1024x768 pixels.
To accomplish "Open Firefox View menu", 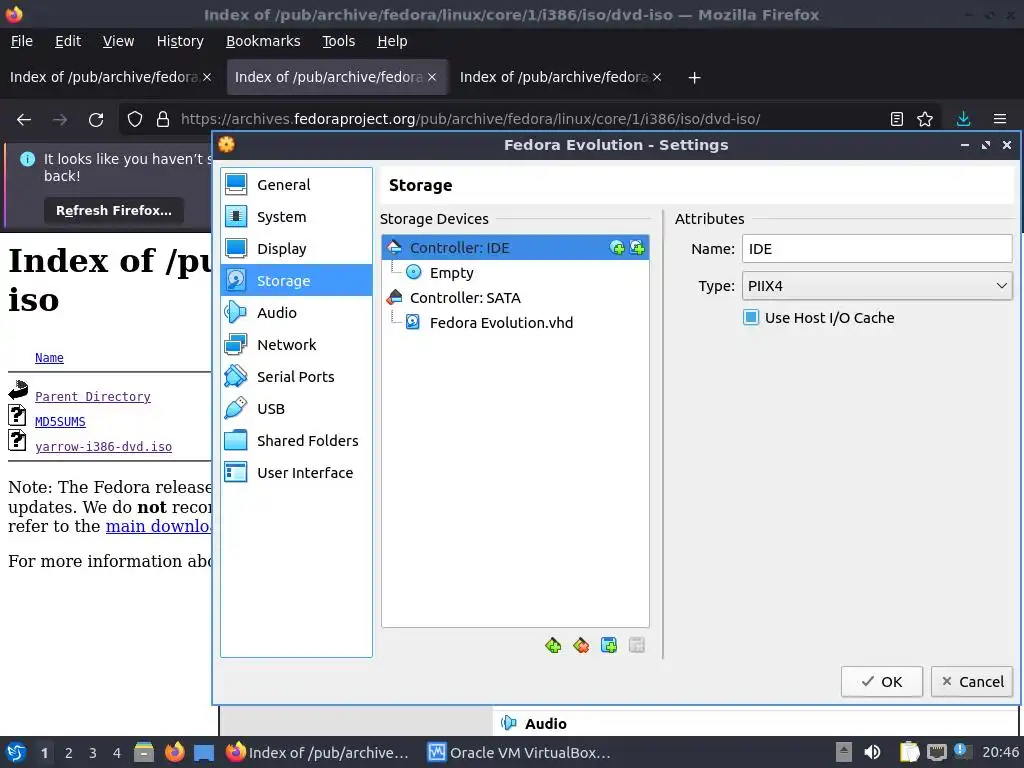I will click(118, 41).
